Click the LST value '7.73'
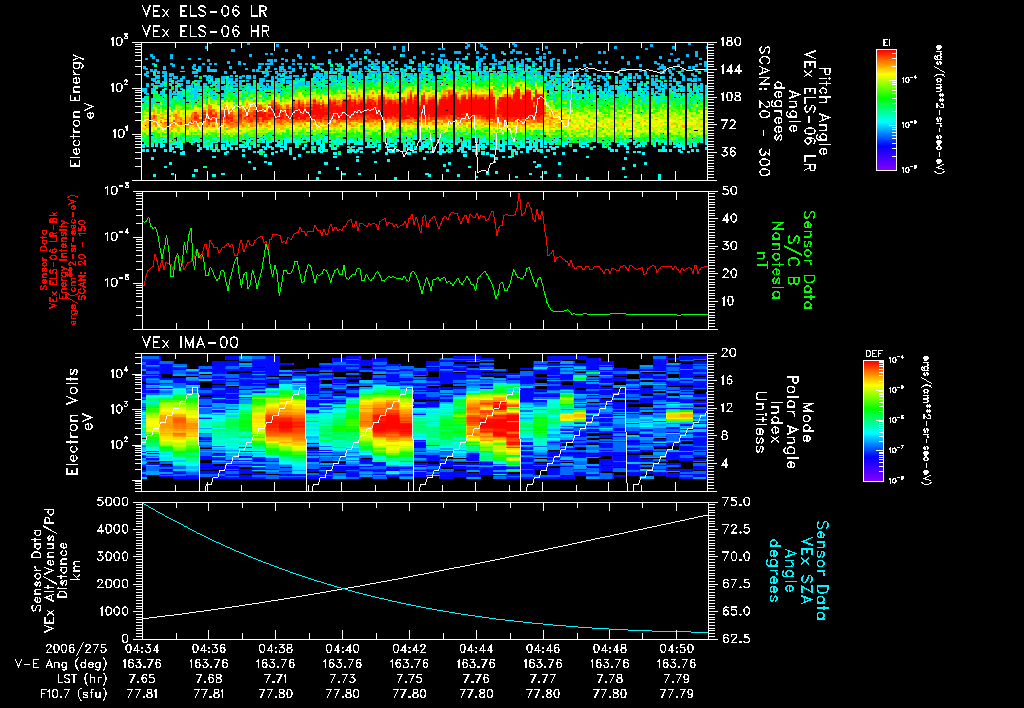The width and height of the screenshot is (1024, 708). pyautogui.click(x=342, y=679)
